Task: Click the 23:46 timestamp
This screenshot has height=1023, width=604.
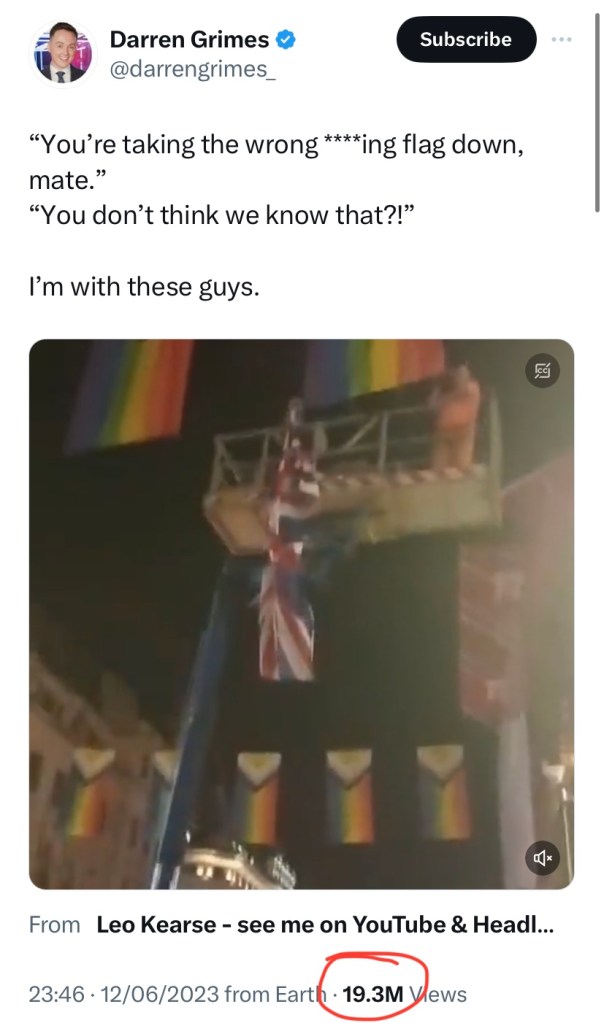Action: (x=56, y=994)
